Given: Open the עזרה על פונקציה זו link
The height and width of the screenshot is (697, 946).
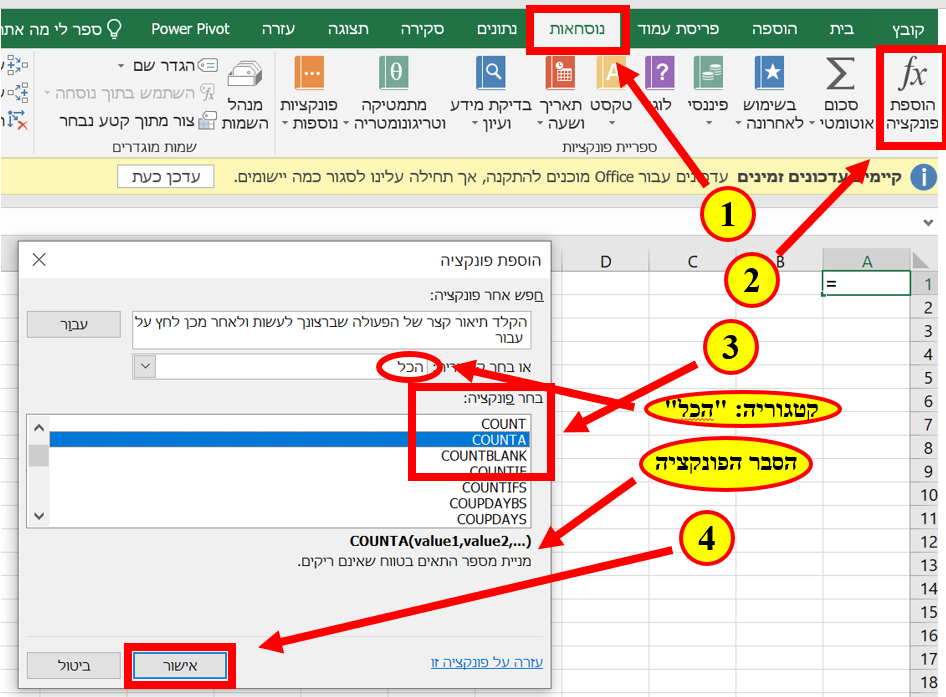Looking at the screenshot, I should coord(487,662).
